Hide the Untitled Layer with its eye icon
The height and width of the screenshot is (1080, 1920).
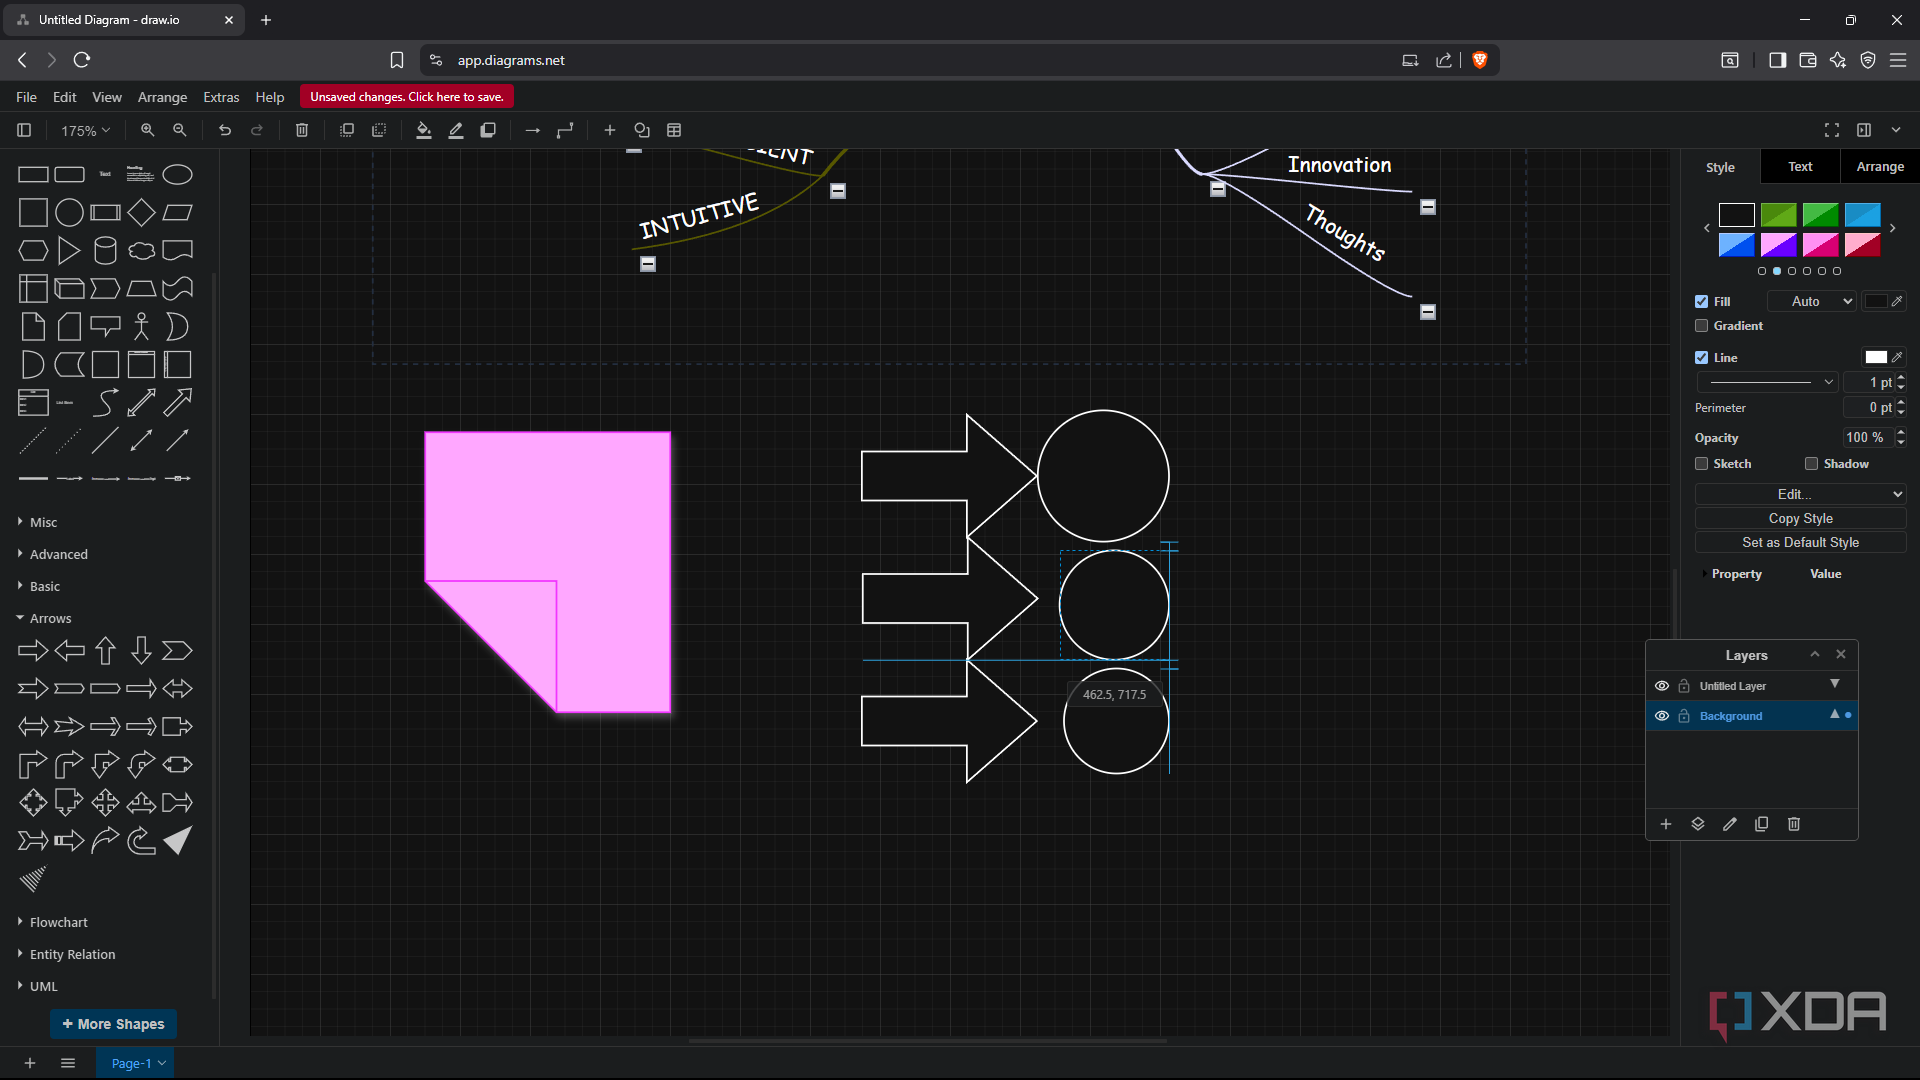(1662, 686)
